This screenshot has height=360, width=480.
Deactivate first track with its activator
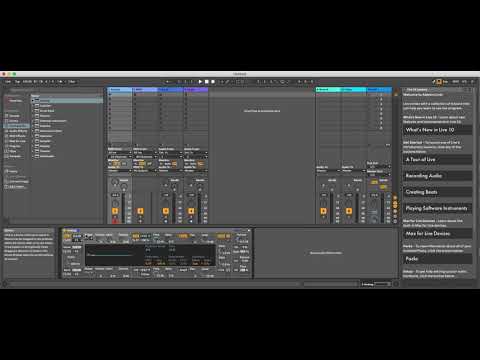tap(115, 211)
